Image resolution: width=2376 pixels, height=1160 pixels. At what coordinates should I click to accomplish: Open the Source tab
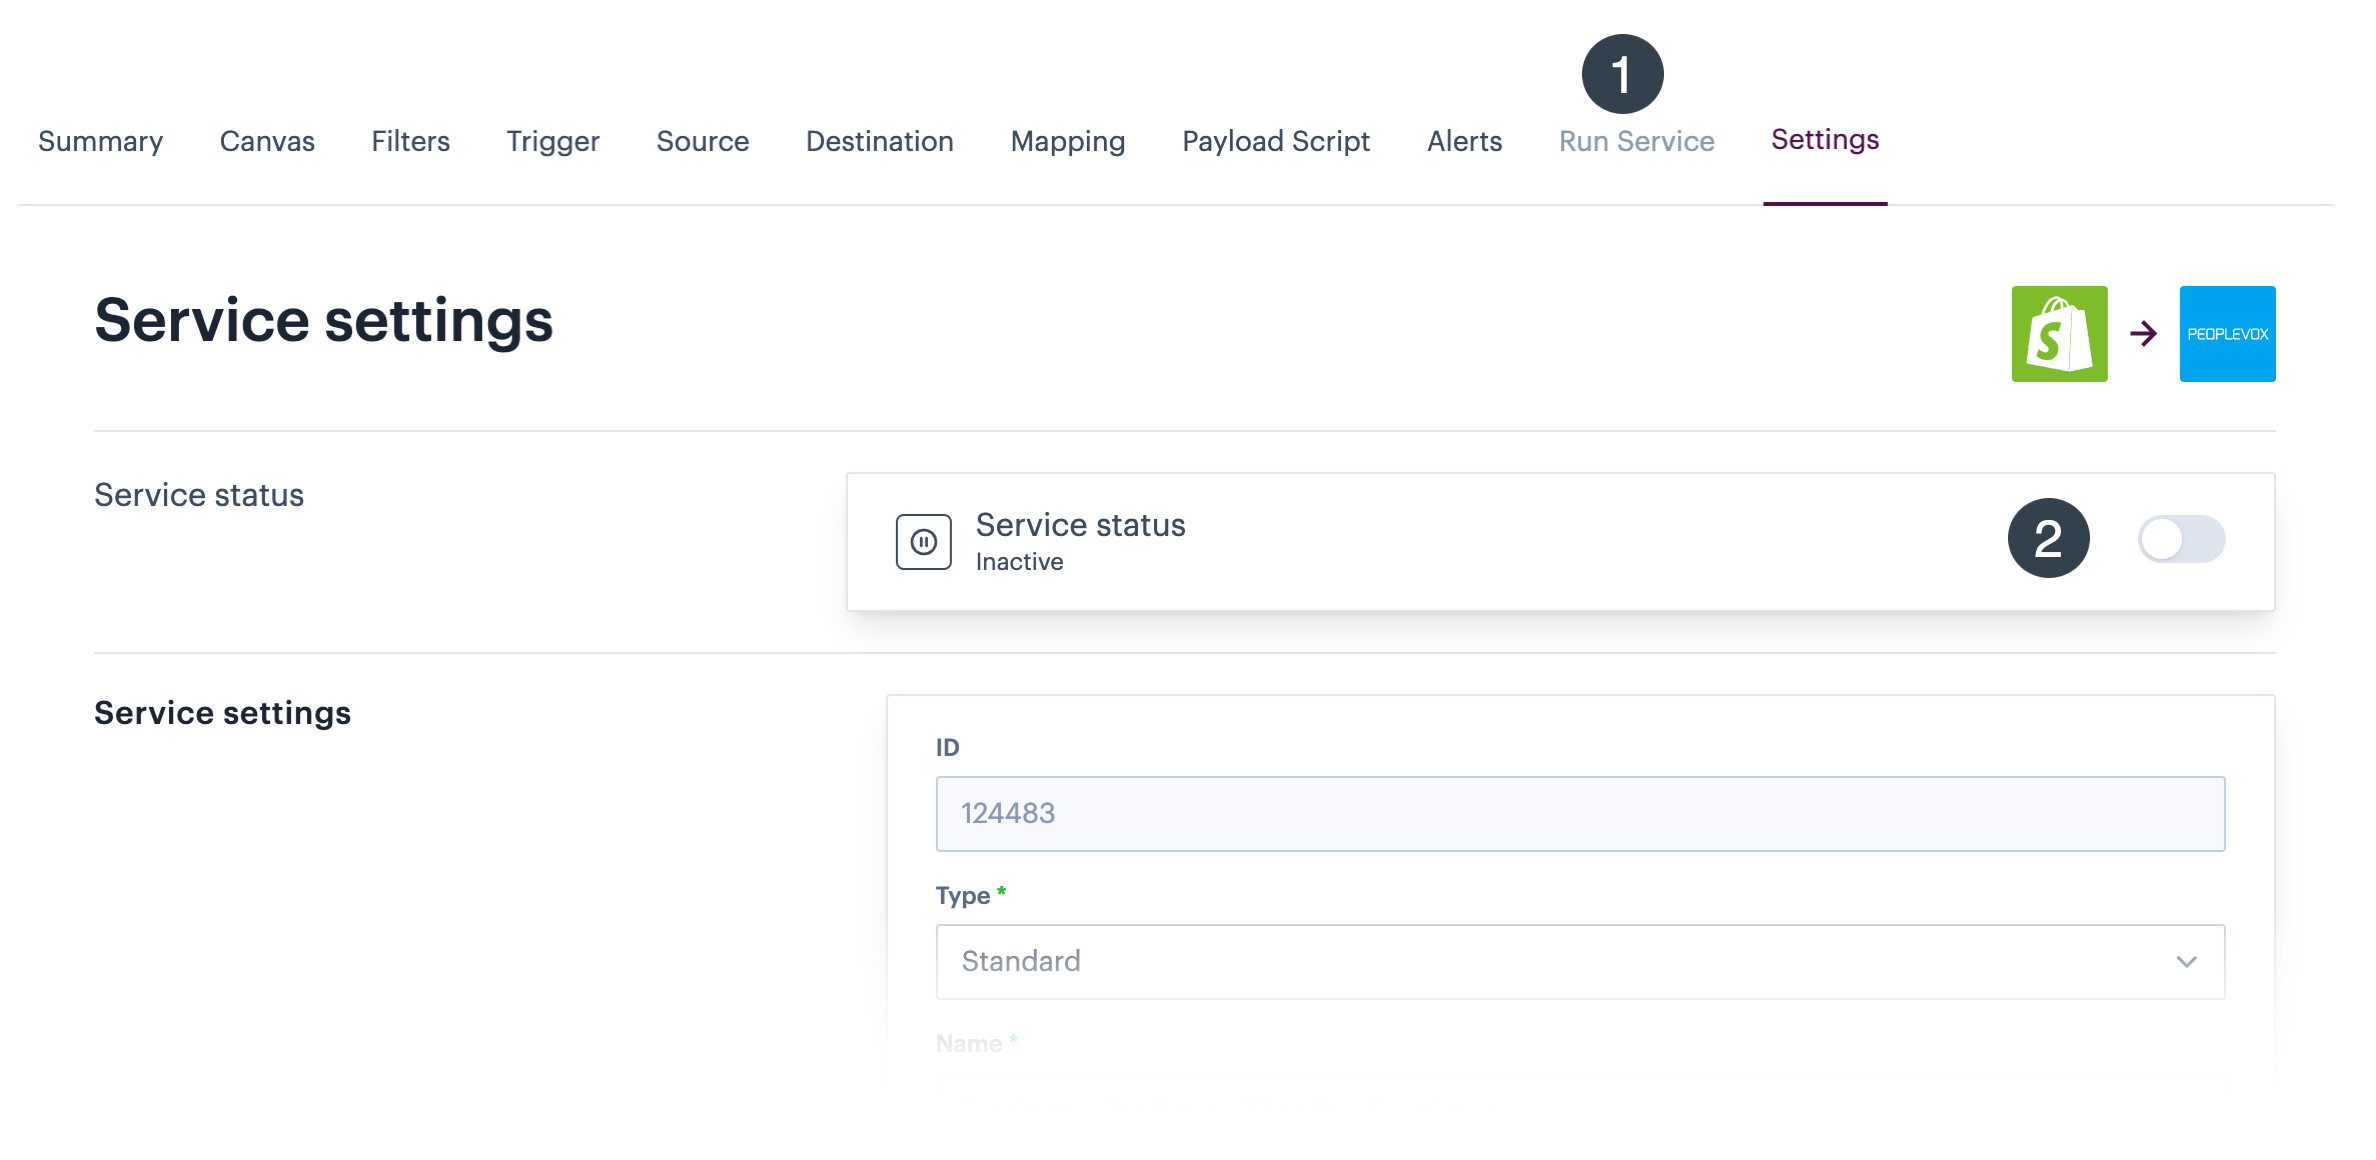[x=702, y=141]
